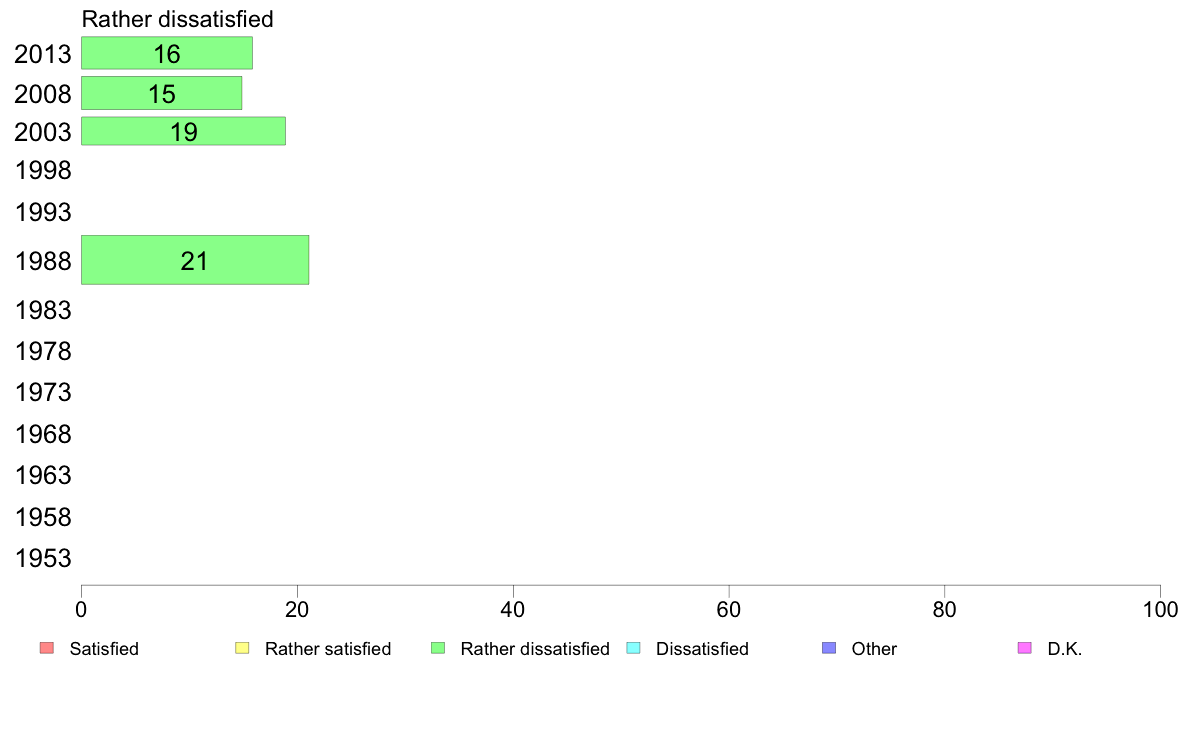
Task: Click the red Satisfied legend swatch
Action: (47, 648)
